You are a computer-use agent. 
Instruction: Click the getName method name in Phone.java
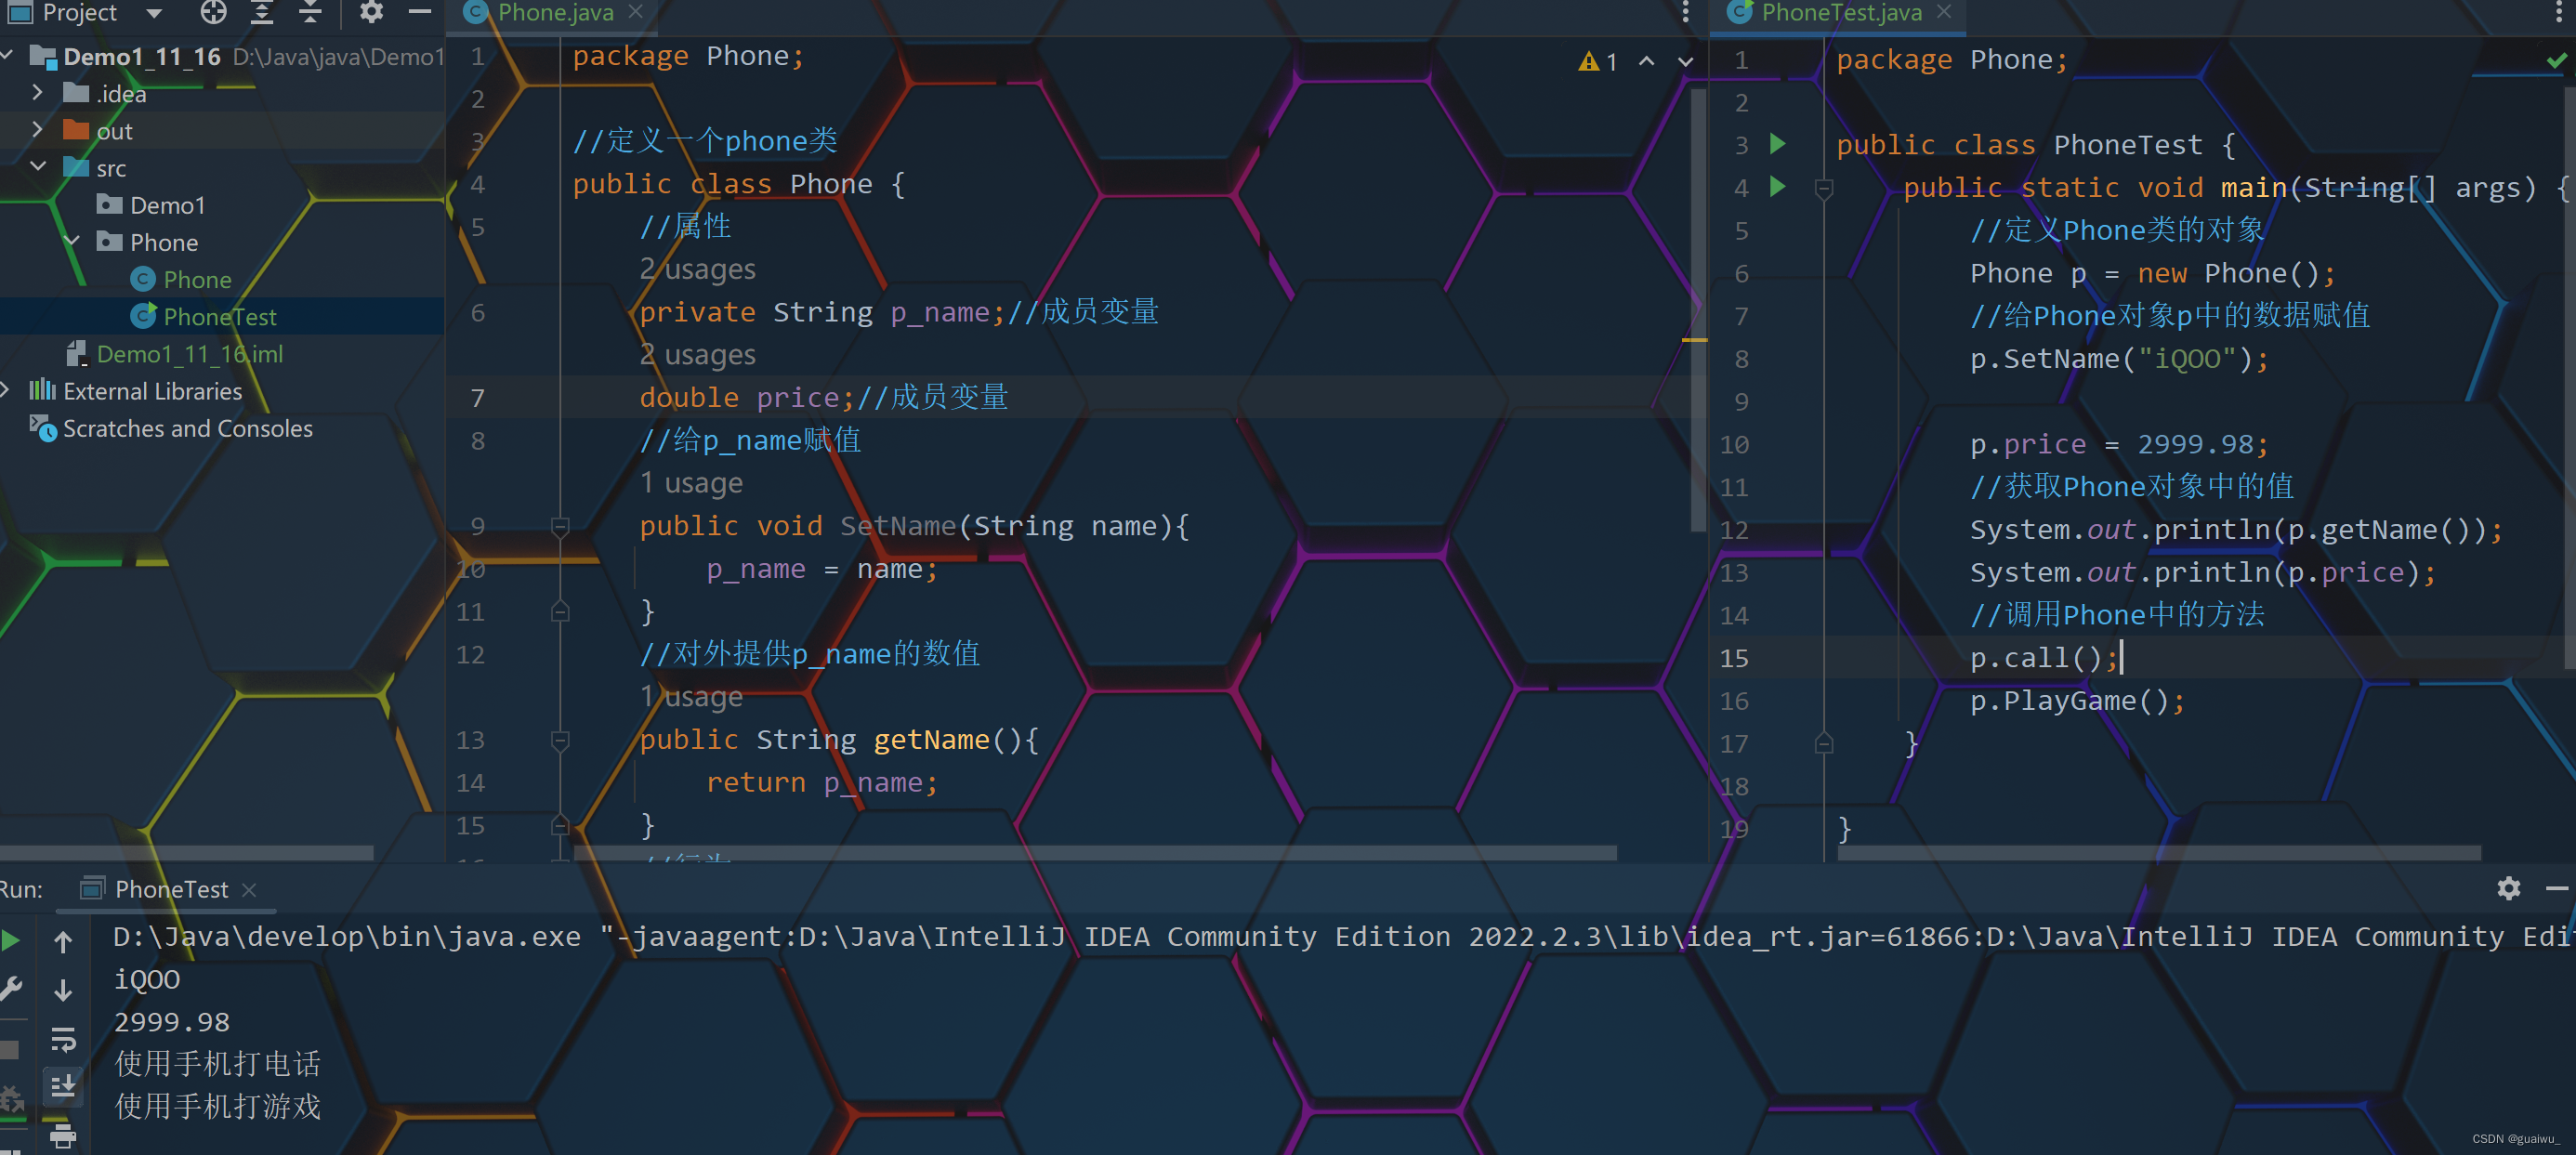click(931, 740)
